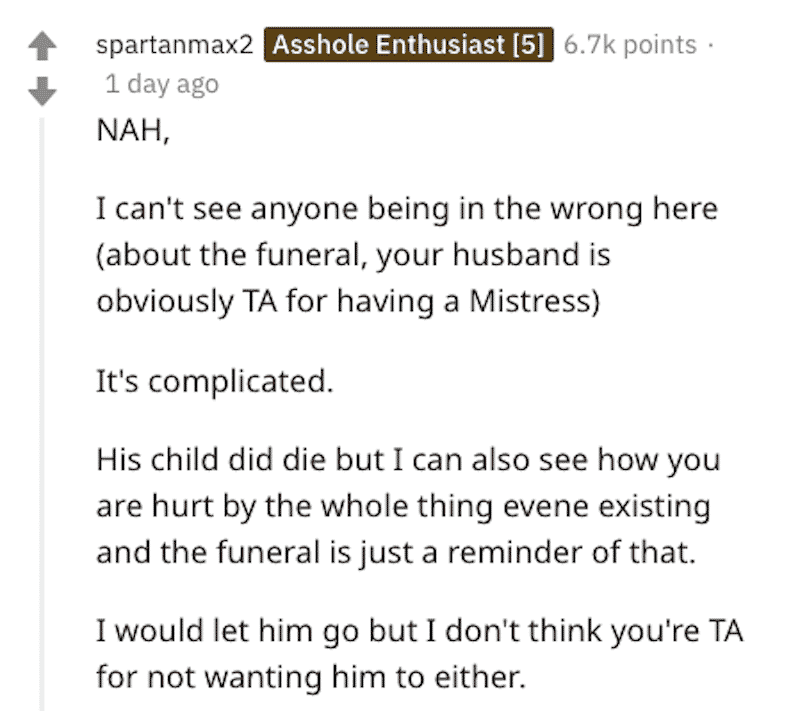Click the sentence 'It's complicated.'

coord(215,381)
